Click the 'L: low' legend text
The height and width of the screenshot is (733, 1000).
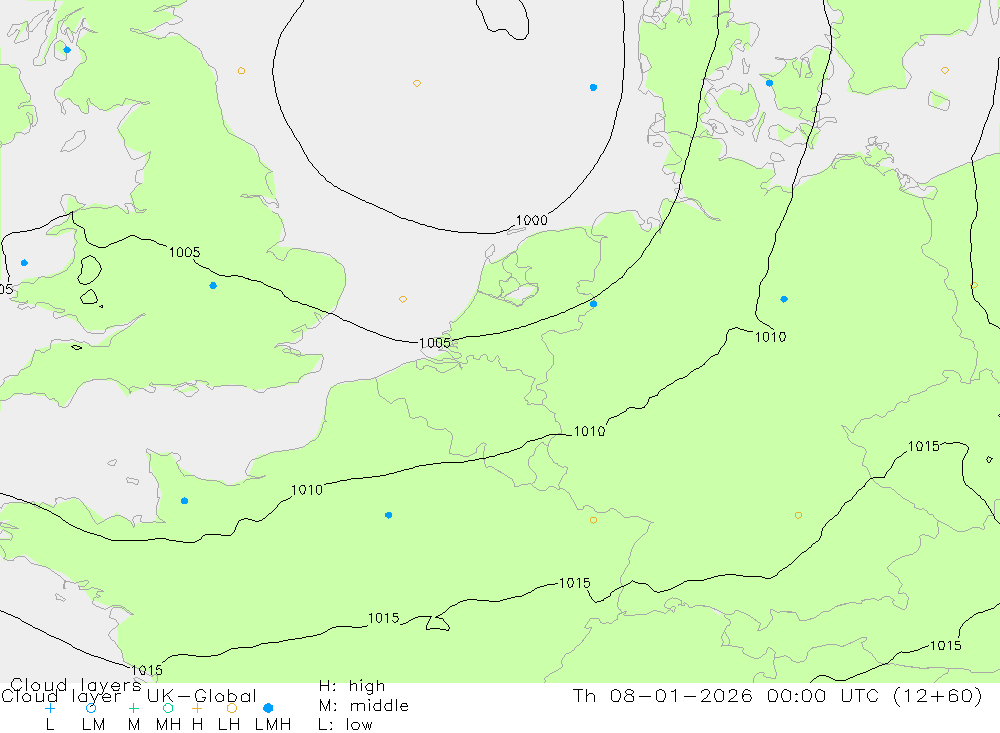[x=345, y=725]
